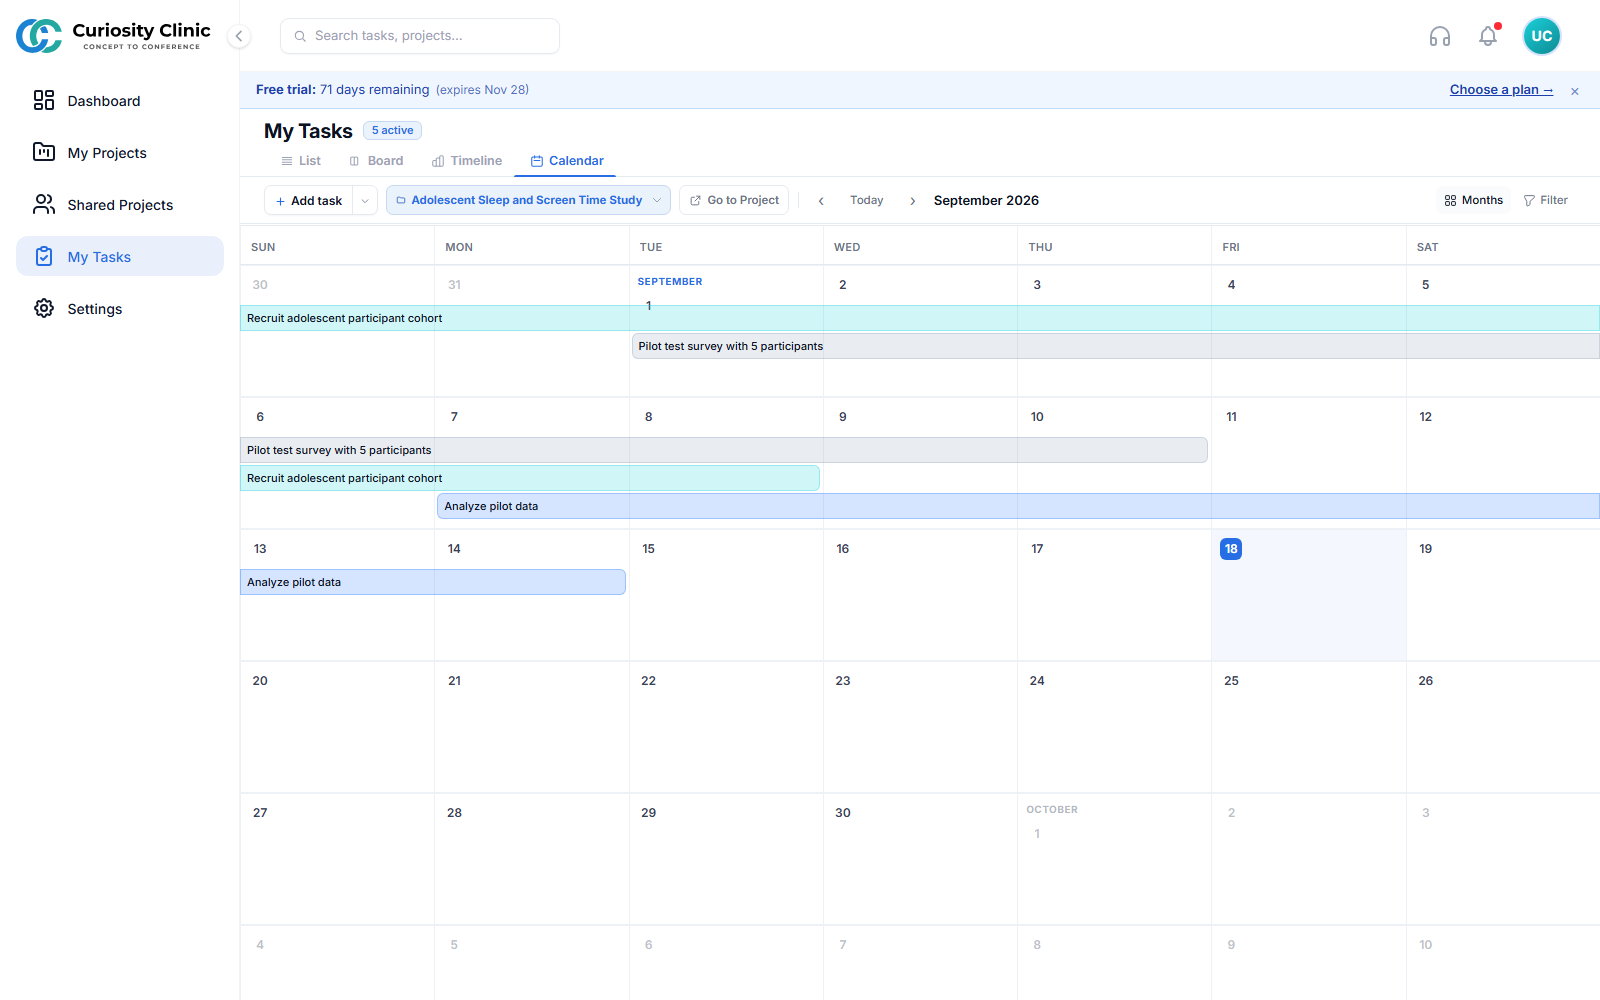
Task: Collapse the sidebar with the chevron button
Action: point(239,36)
